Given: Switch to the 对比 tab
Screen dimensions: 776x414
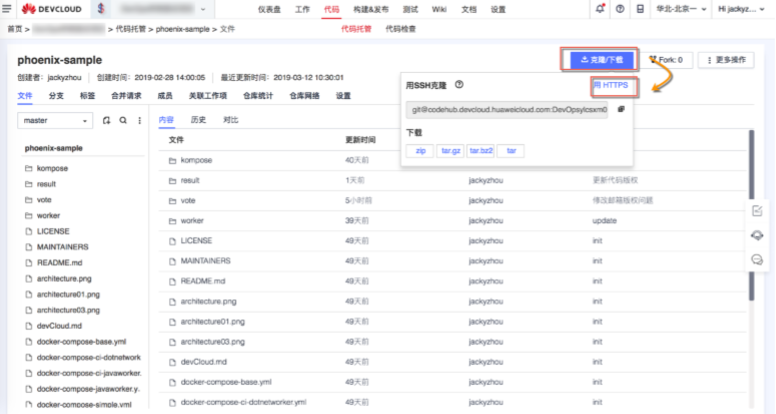Looking at the screenshot, I should click(x=231, y=120).
